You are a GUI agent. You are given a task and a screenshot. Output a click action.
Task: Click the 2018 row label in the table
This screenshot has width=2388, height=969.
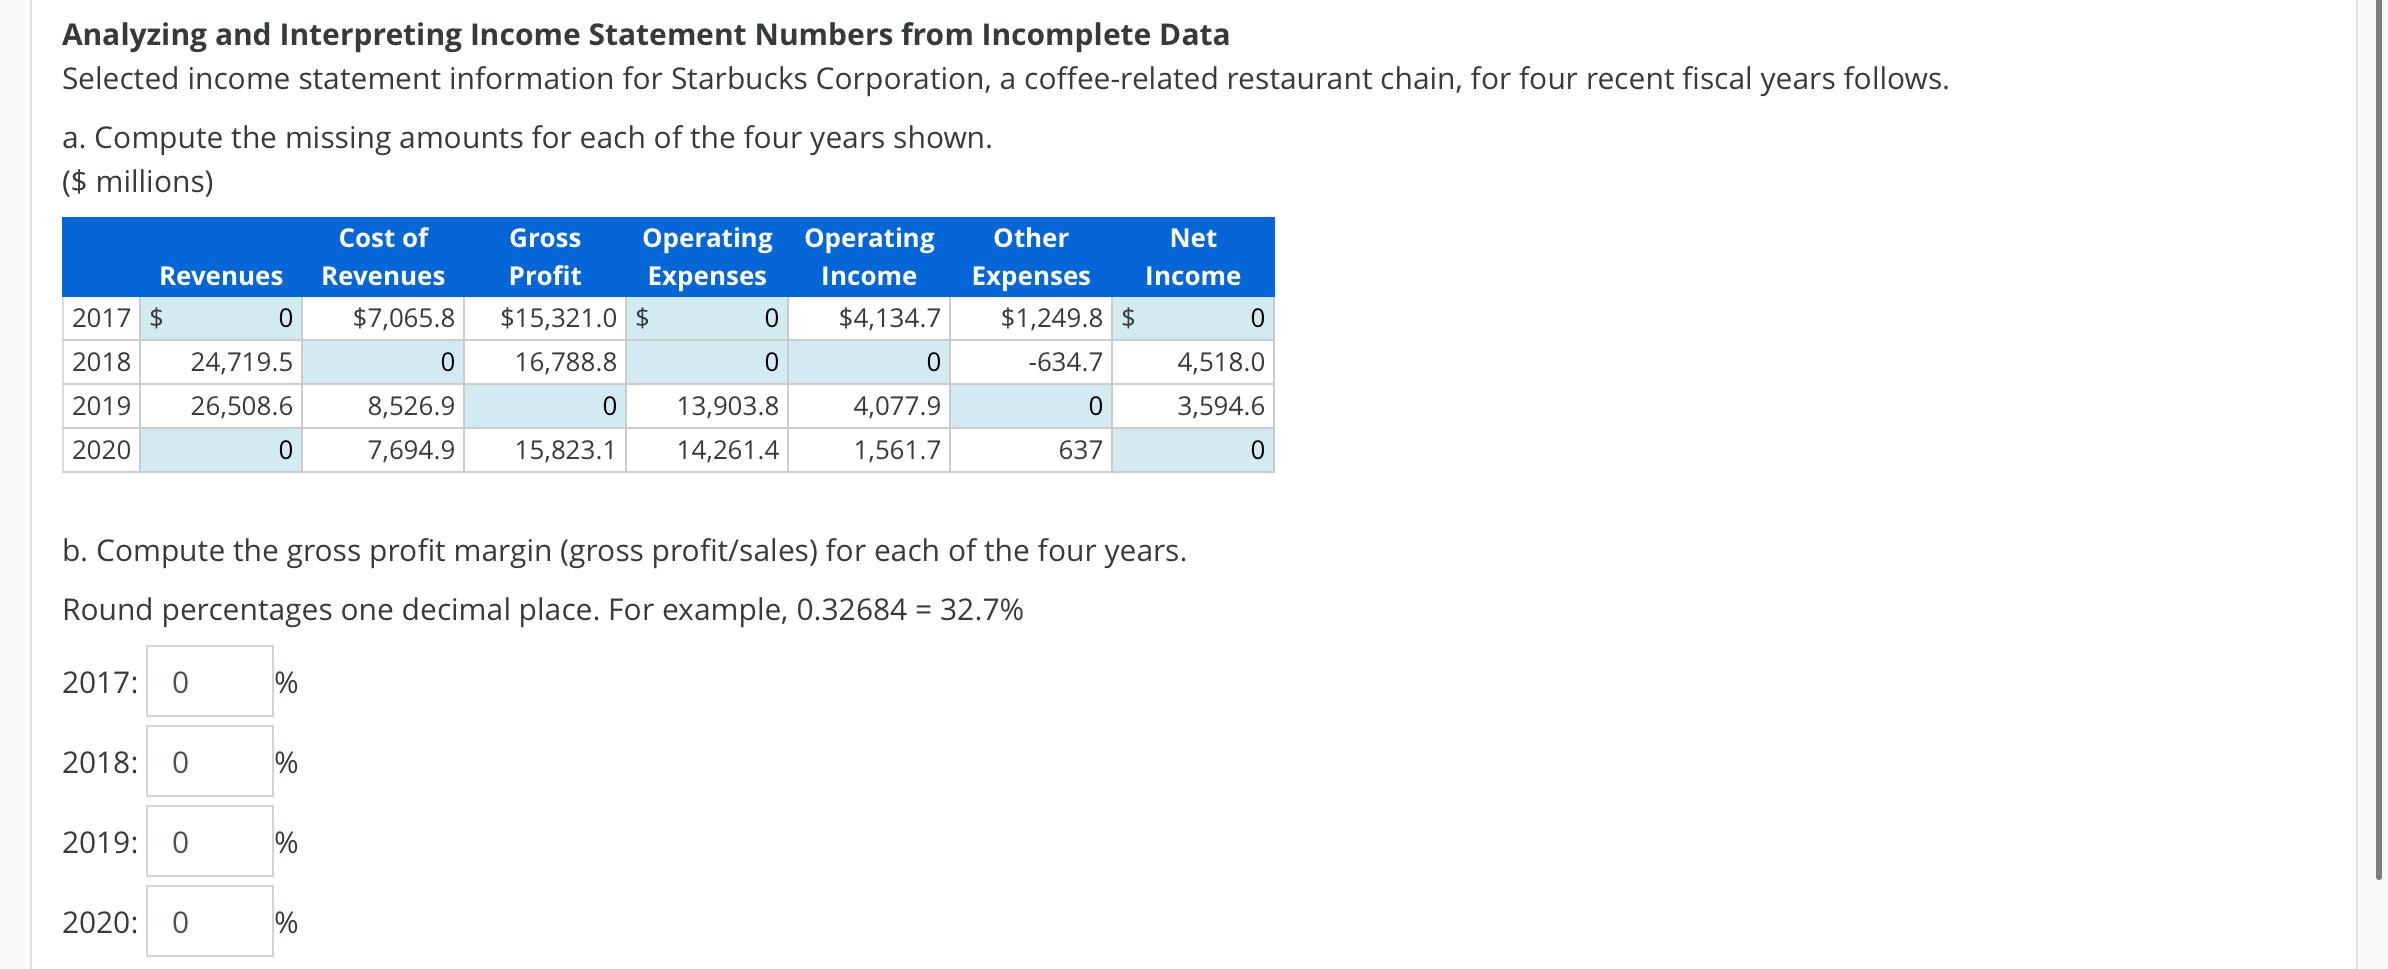[x=101, y=362]
